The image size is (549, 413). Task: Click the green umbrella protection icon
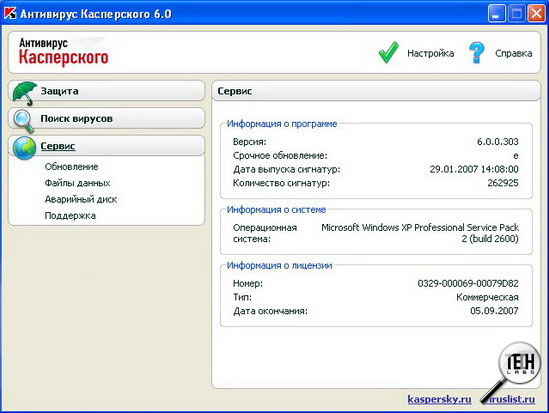[x=25, y=93]
